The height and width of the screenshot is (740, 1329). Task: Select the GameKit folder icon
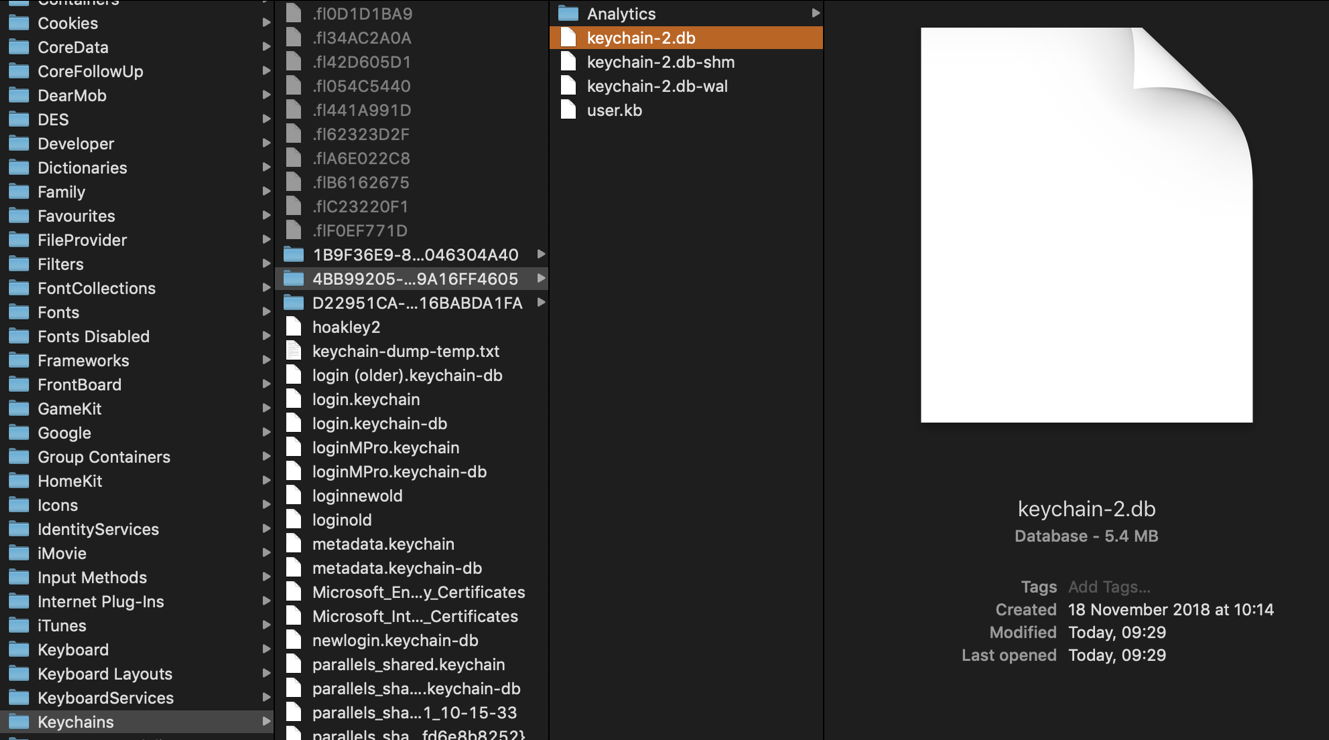[x=18, y=408]
